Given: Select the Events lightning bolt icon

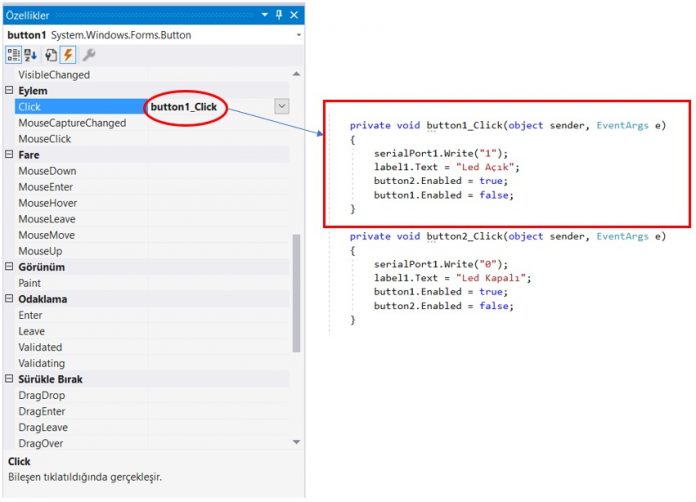Looking at the screenshot, I should point(70,55).
